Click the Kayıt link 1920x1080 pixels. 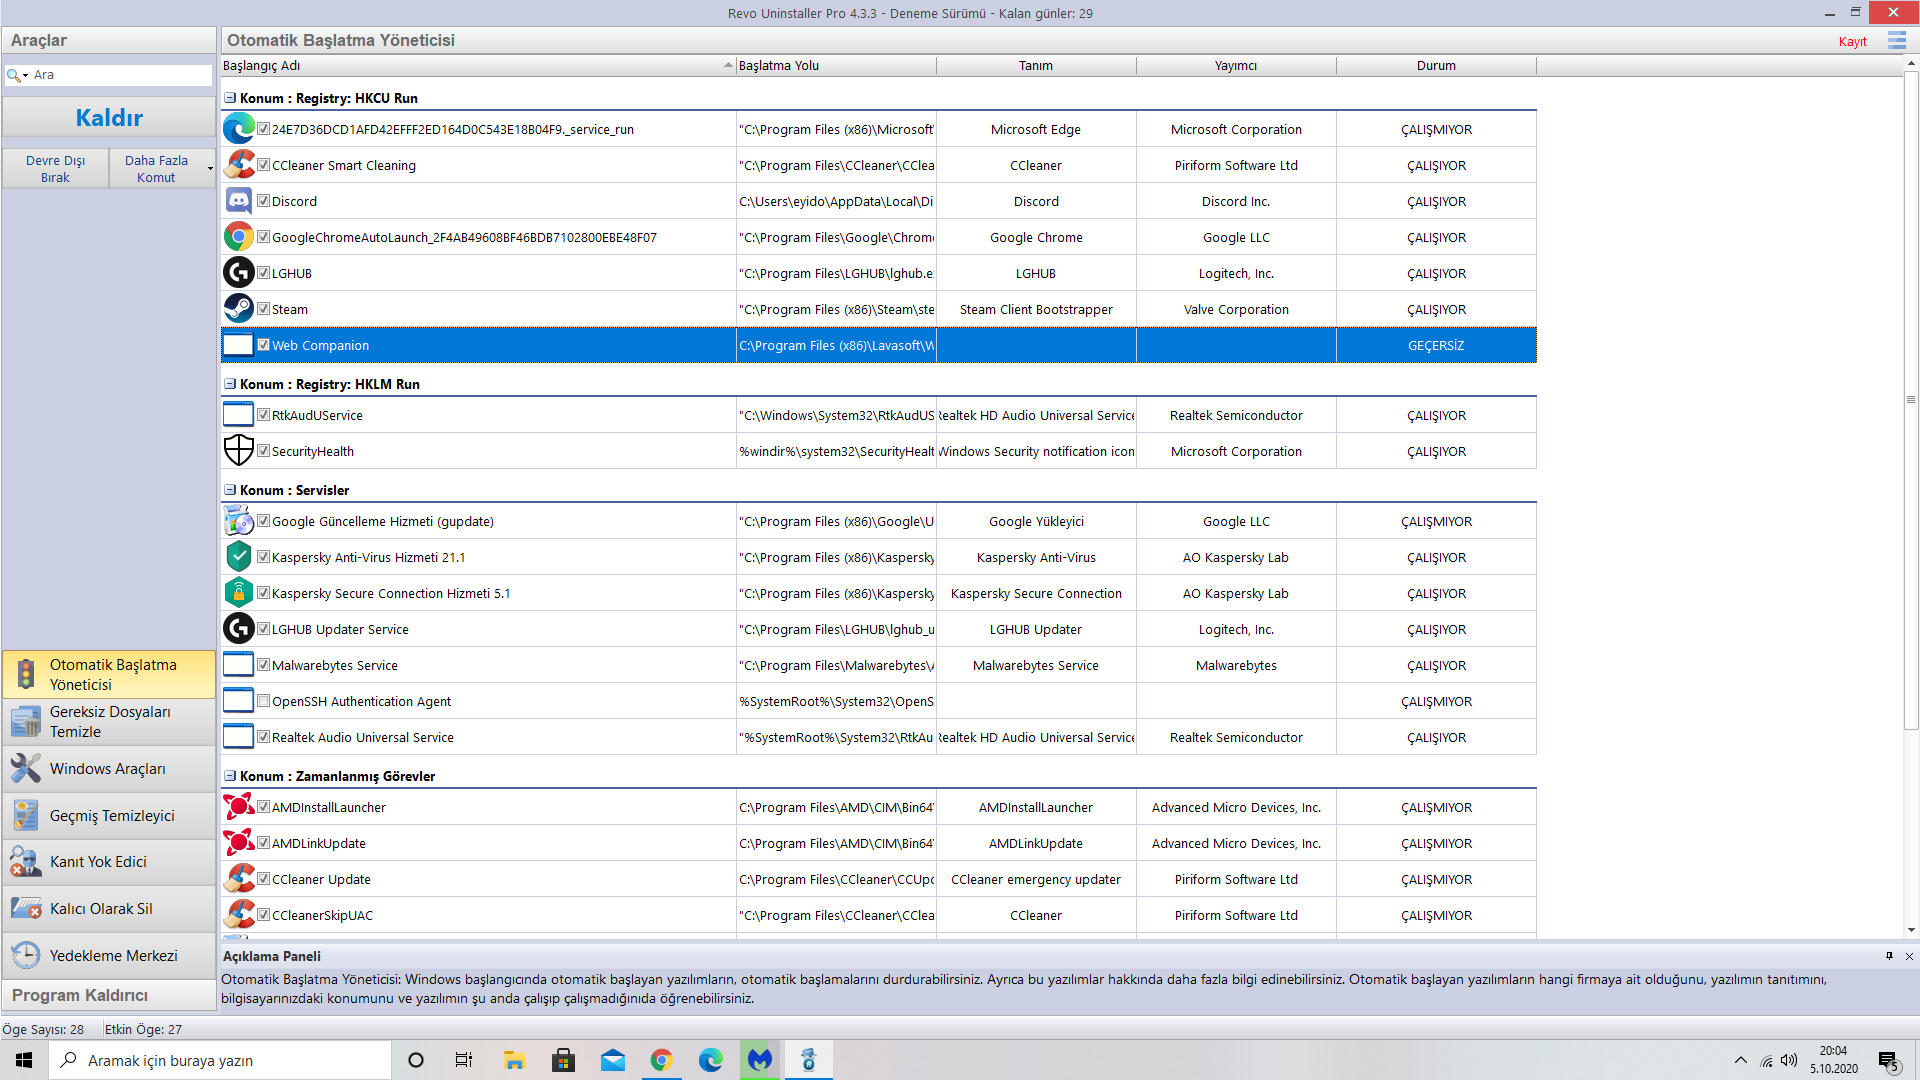(1852, 41)
